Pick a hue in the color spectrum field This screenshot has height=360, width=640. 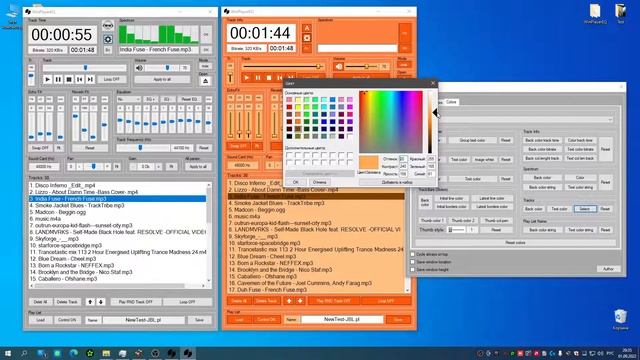tap(391, 122)
